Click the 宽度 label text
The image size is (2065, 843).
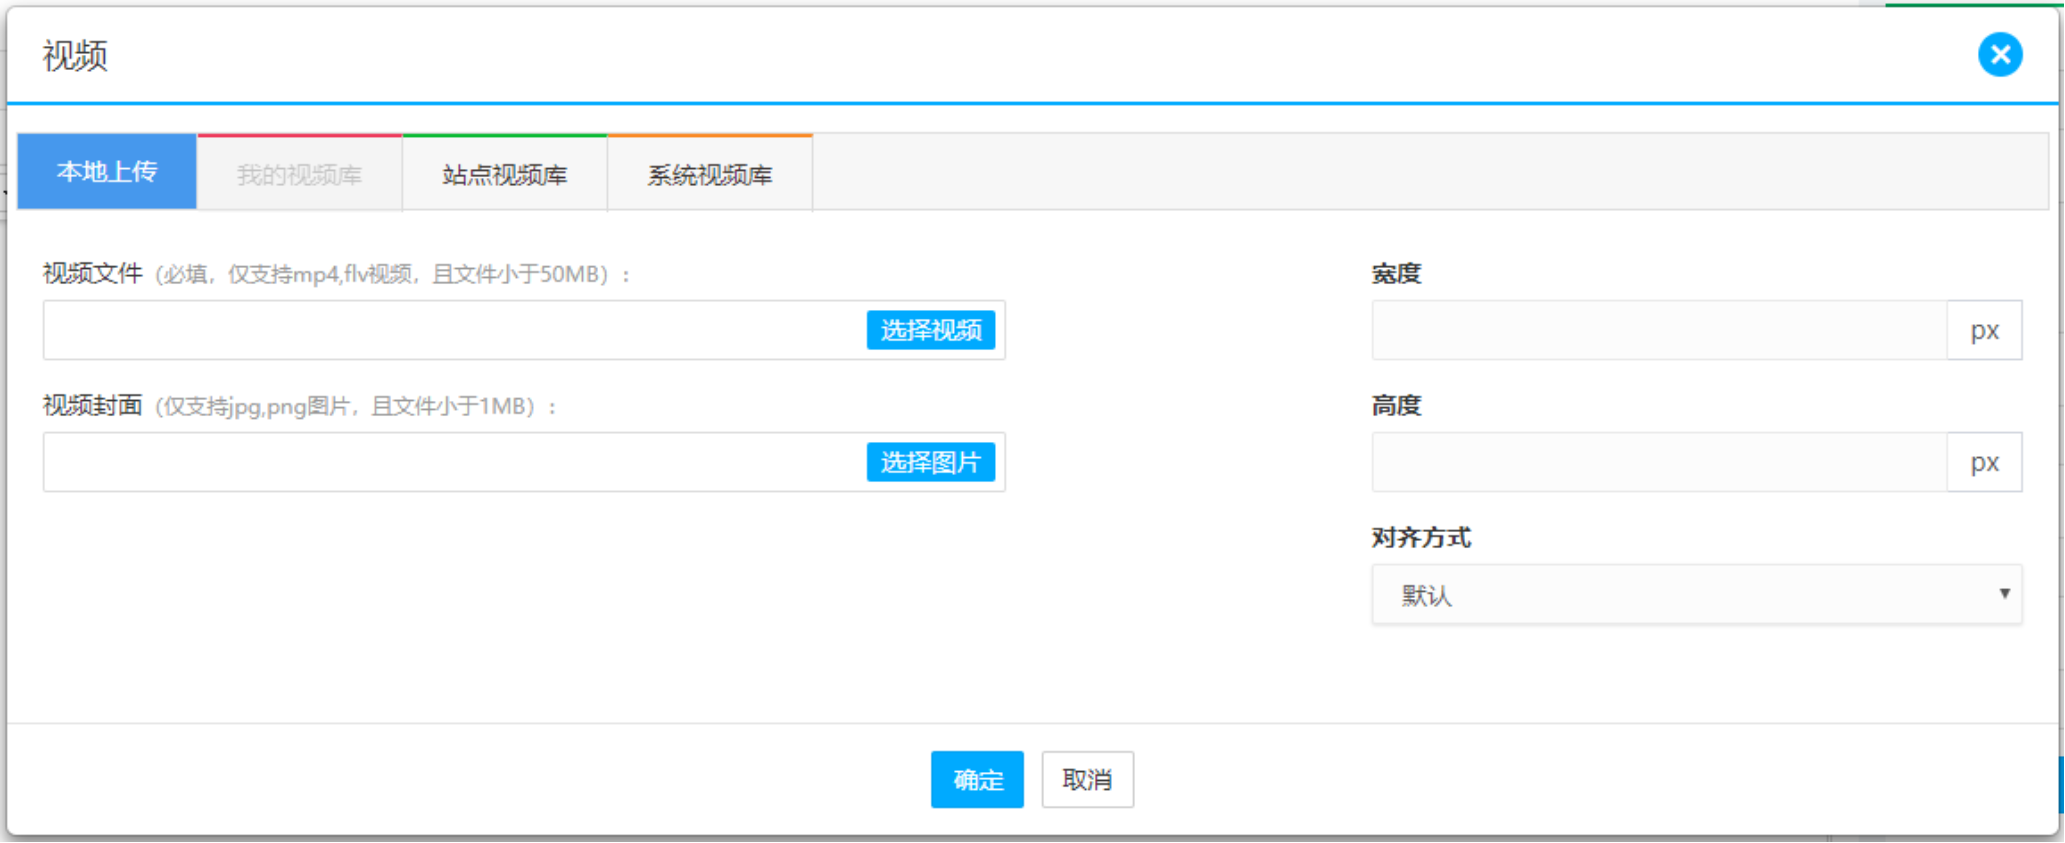[1396, 274]
